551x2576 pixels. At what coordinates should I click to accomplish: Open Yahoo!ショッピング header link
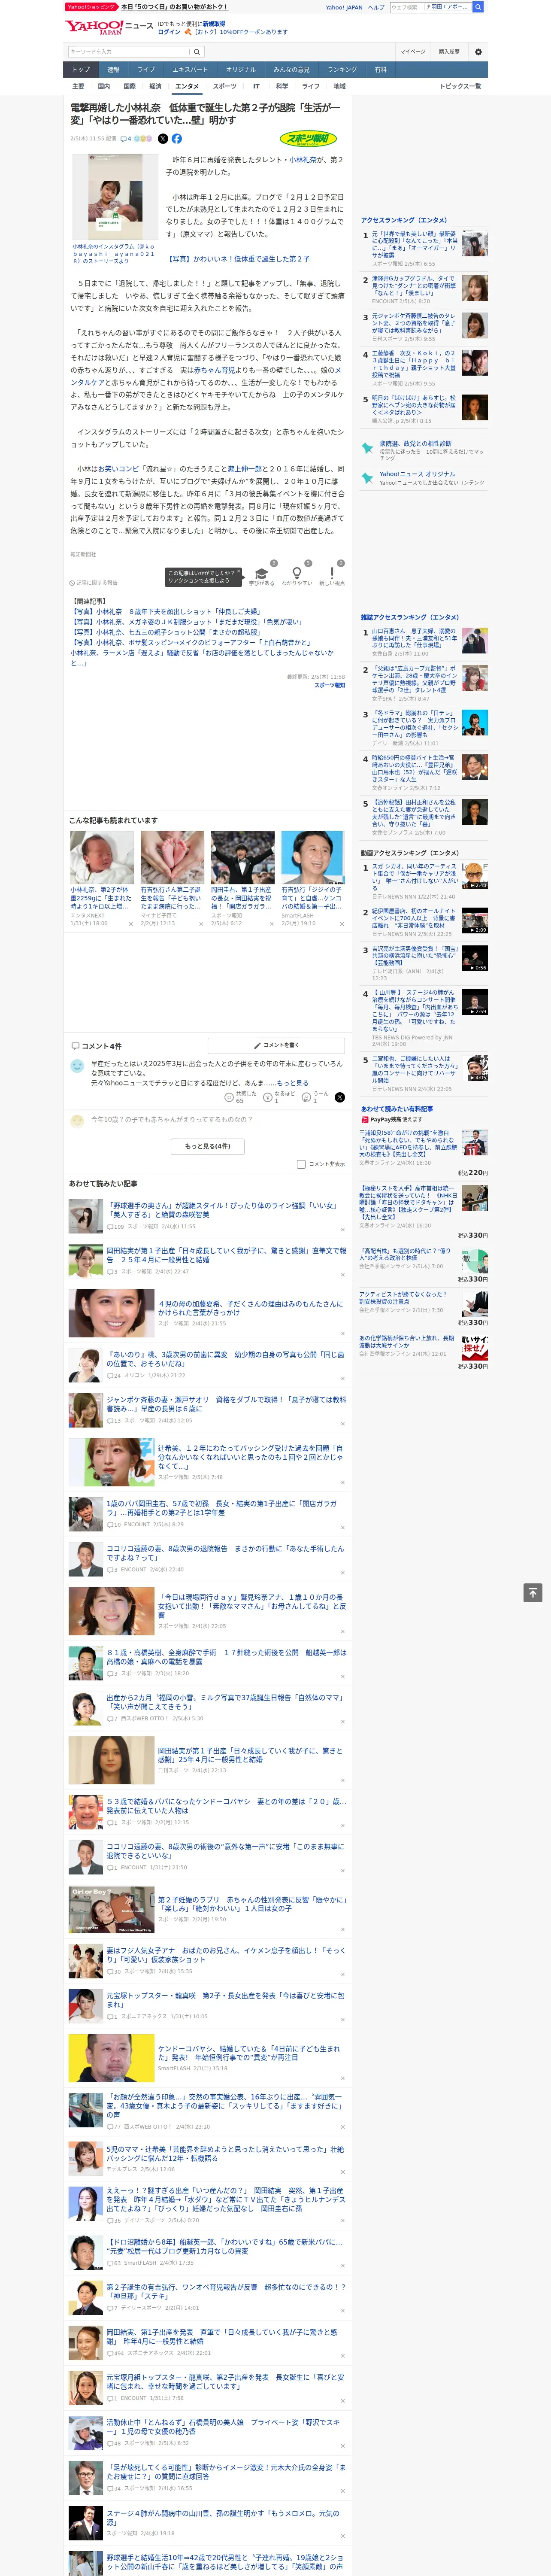91,7
